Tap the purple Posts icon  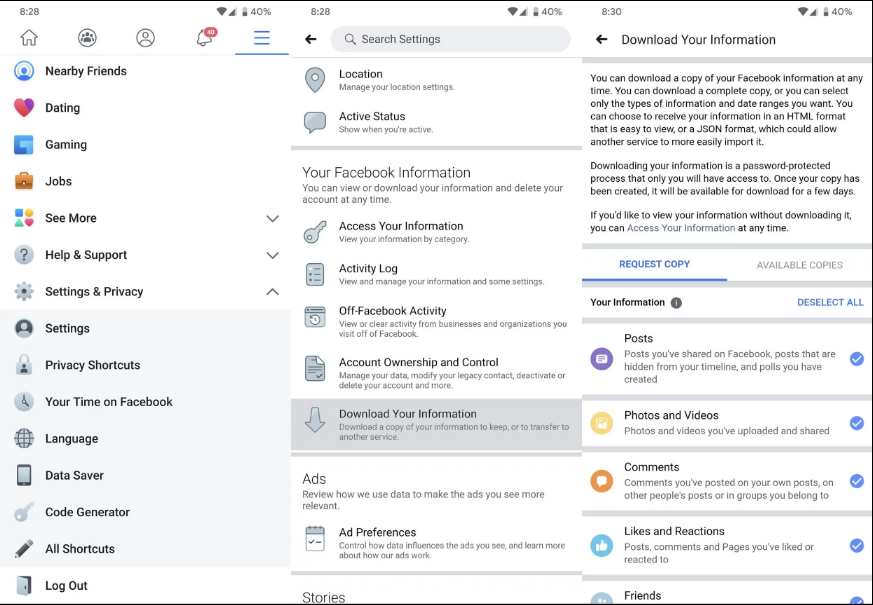602,359
